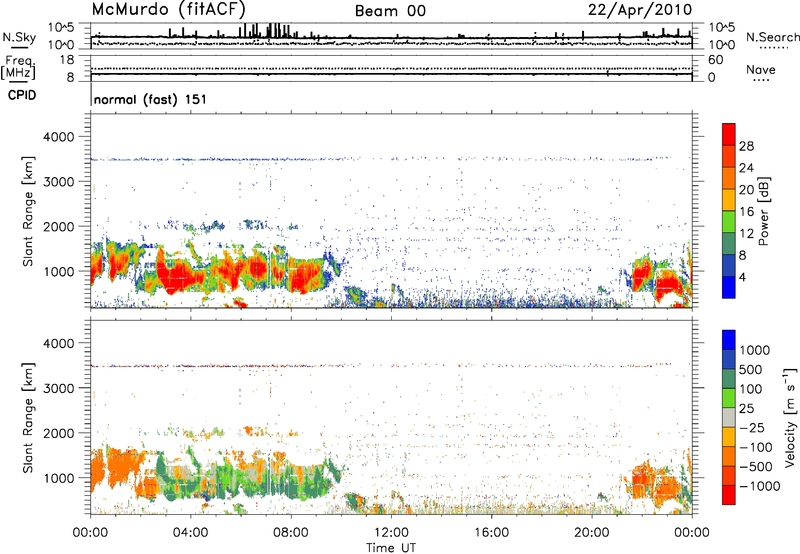Select the '12' label on power color bar
Image resolution: width=800 pixels, height=554 pixels.
746,234
